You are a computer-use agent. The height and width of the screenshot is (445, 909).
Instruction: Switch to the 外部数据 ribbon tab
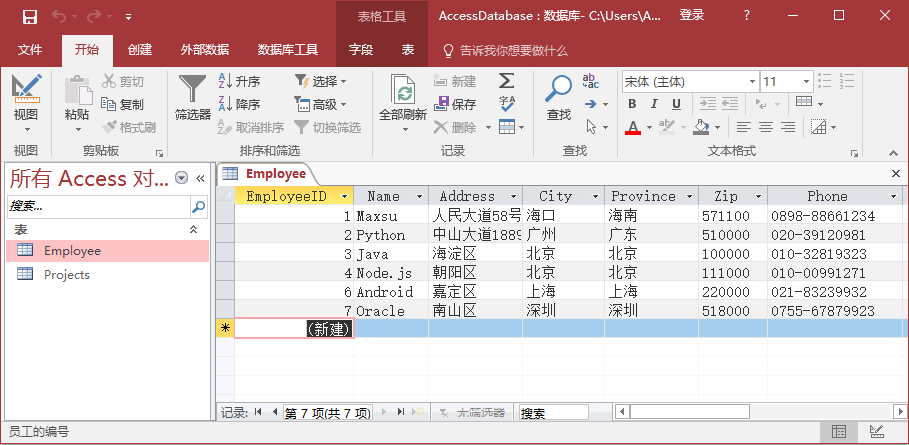pos(204,50)
